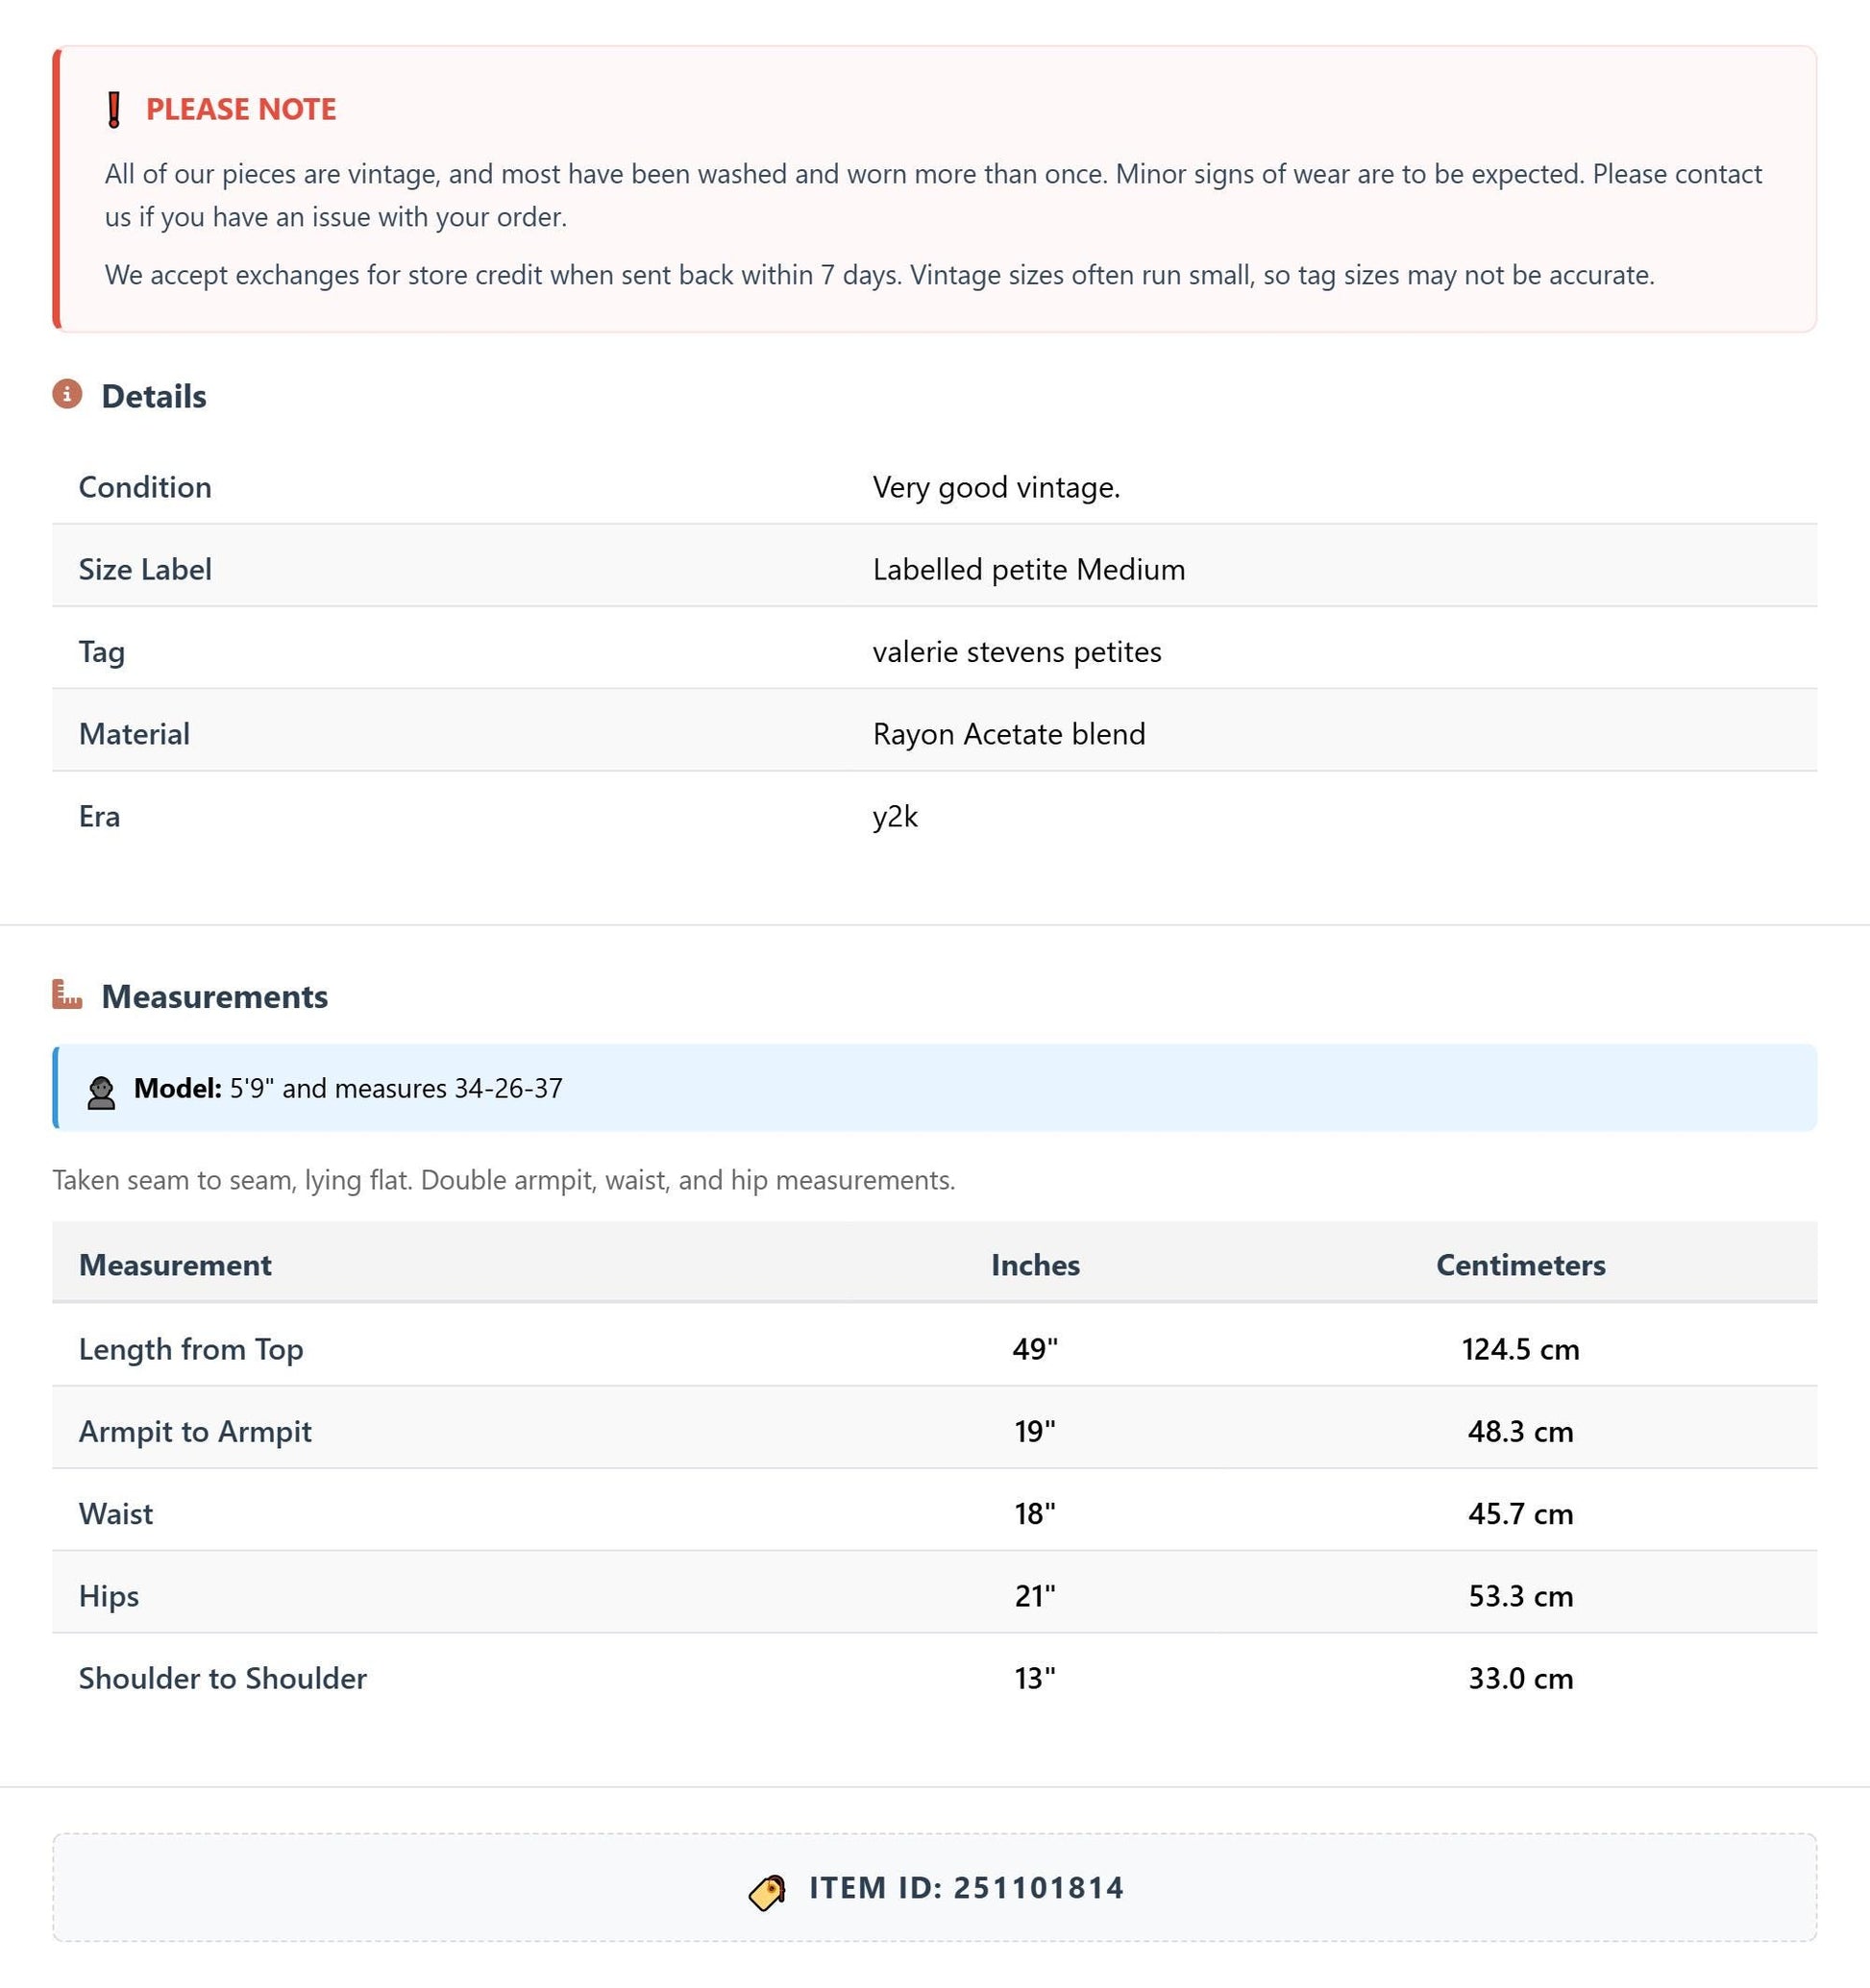
Task: Click the 21" hips measurement
Action: point(1035,1595)
